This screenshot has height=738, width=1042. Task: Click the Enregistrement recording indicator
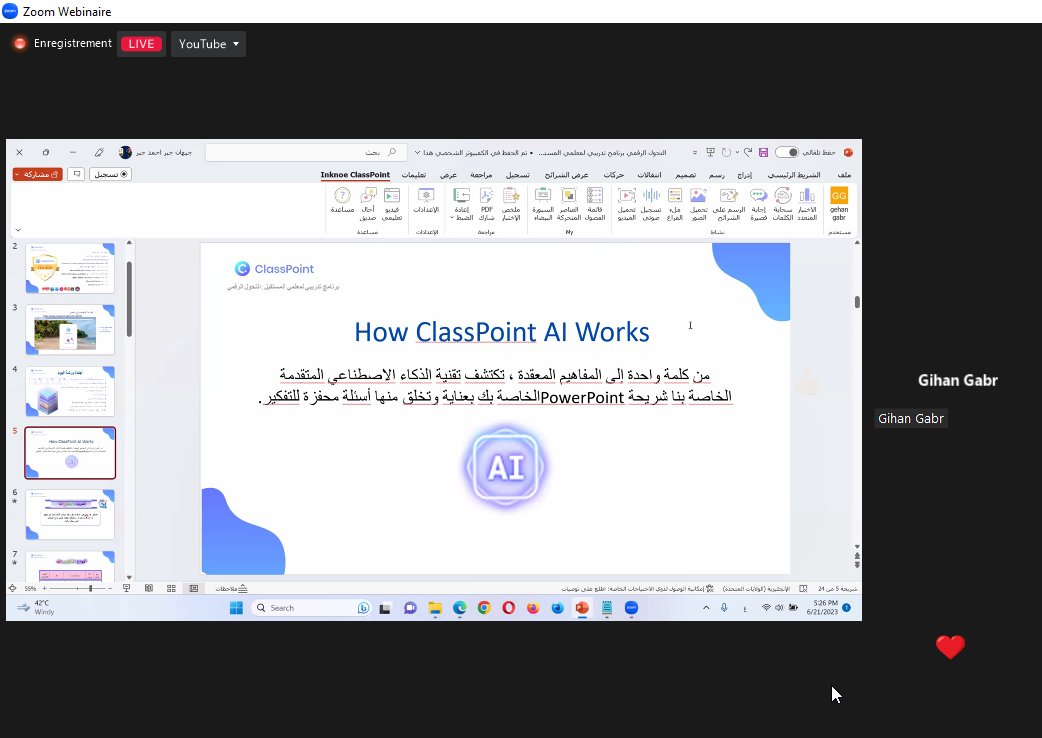(62, 43)
